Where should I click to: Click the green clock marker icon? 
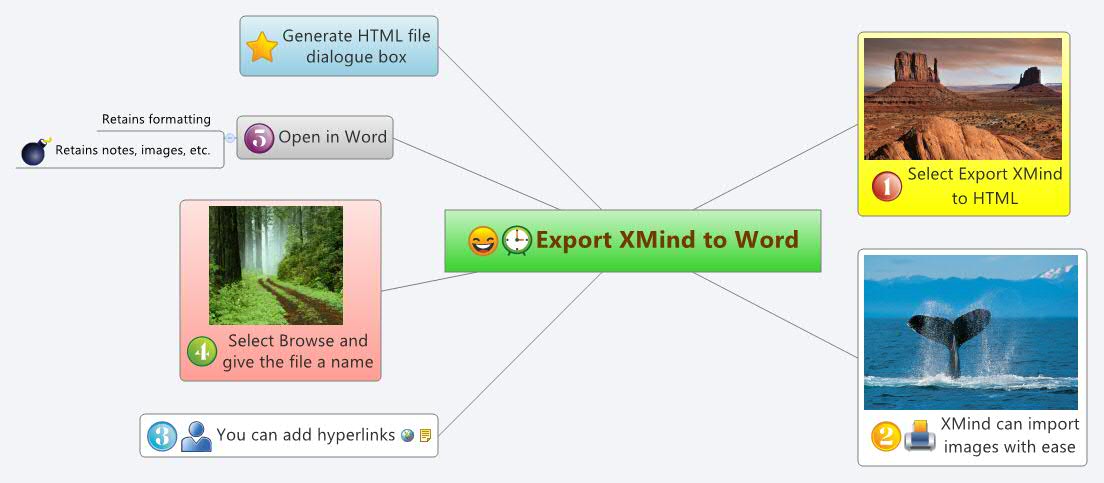point(517,241)
